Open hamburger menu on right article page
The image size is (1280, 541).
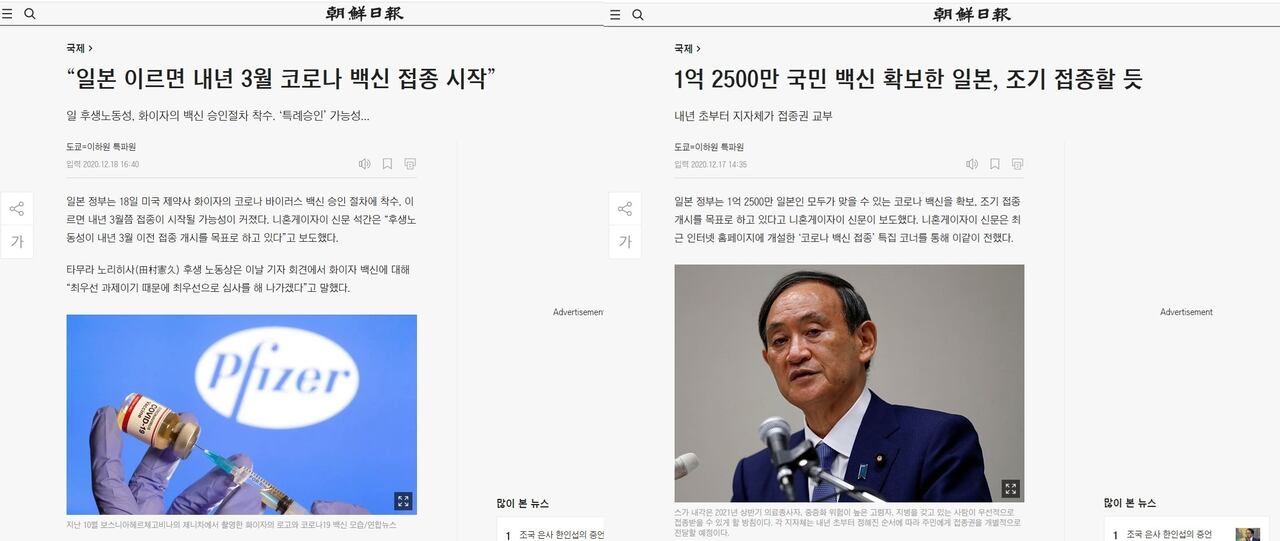pyautogui.click(x=615, y=14)
